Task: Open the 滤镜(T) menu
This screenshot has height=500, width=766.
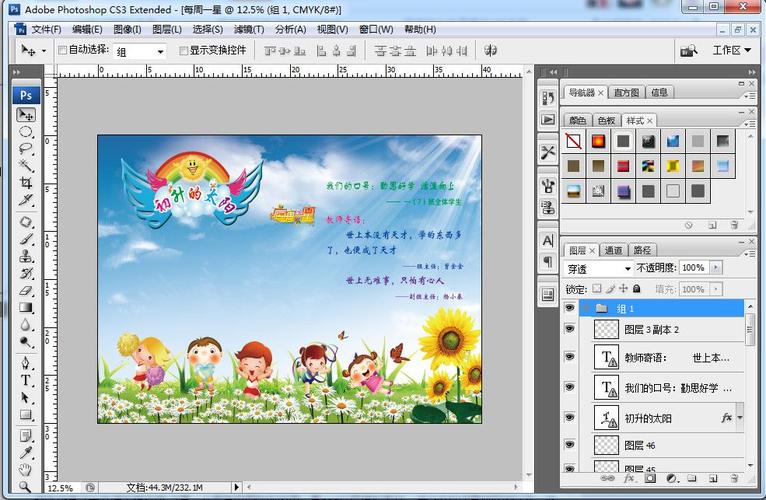Action: pos(249,29)
